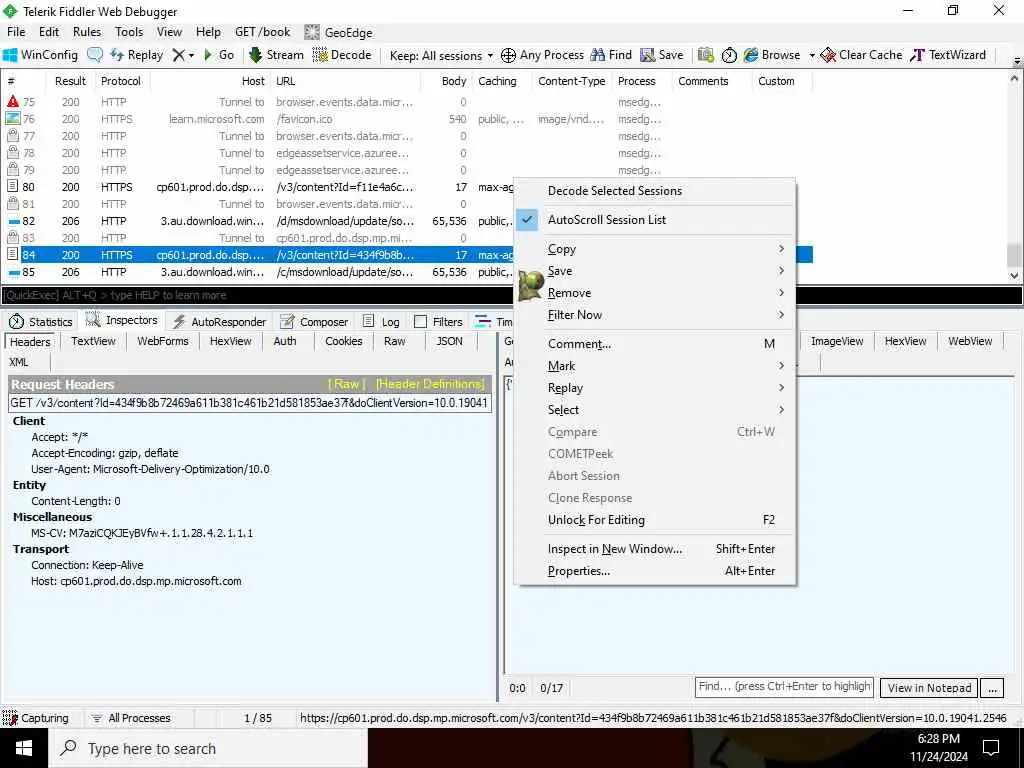Open the Log tab
The height and width of the screenshot is (768, 1024).
click(381, 321)
